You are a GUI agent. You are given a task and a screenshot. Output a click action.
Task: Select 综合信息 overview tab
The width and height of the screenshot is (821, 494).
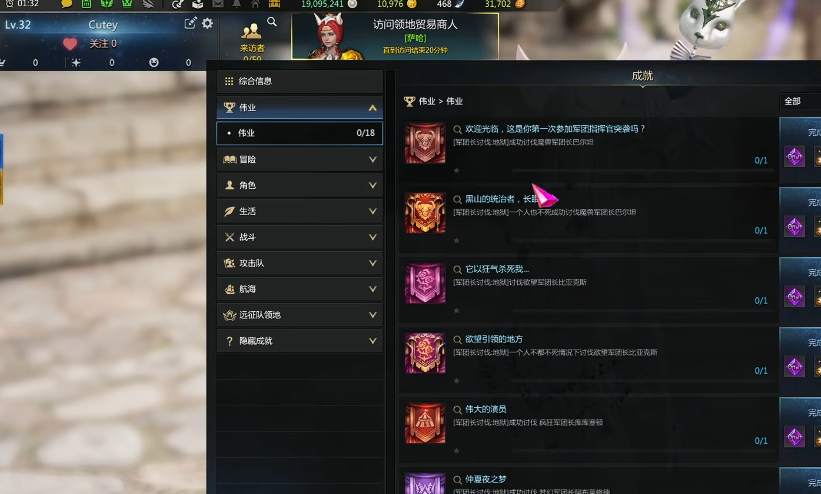(299, 81)
